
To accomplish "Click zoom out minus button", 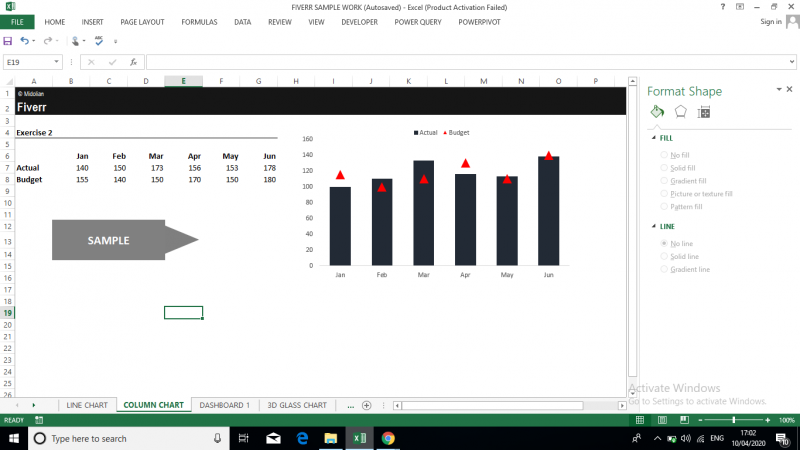I will click(x=701, y=420).
